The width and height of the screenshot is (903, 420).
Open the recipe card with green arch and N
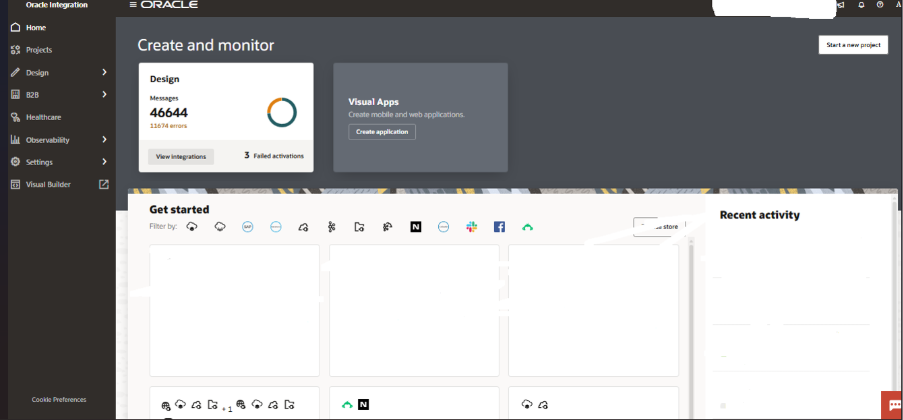coord(414,403)
